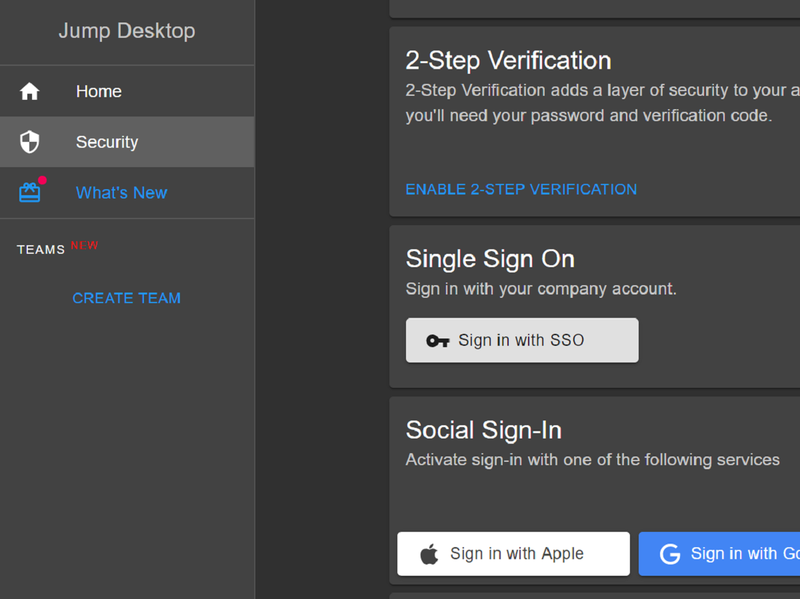Image resolution: width=800 pixels, height=599 pixels.
Task: Click the red notification dot on What's New
Action: coord(42,181)
